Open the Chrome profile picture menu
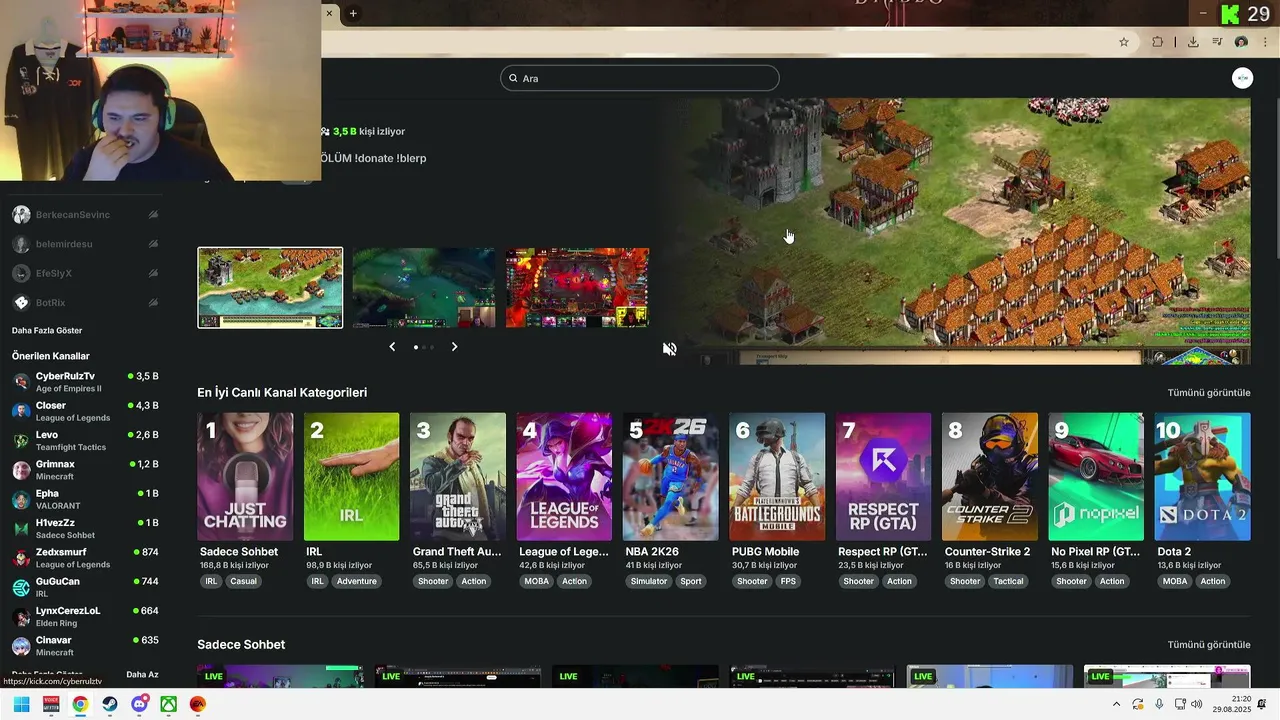Viewport: 1280px width, 720px height. point(1241,42)
